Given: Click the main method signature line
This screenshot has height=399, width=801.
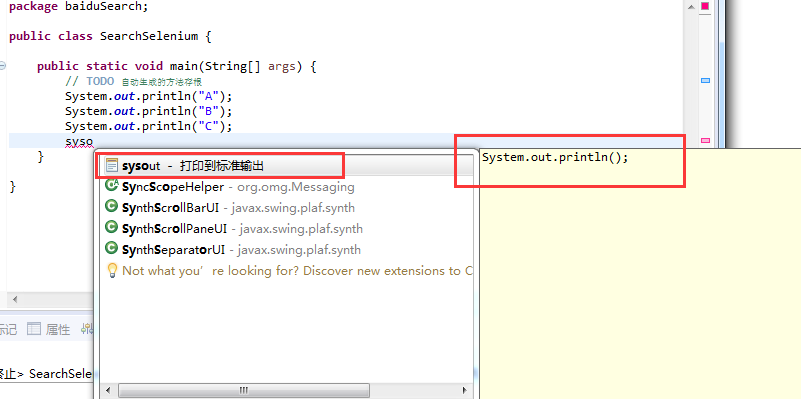Looking at the screenshot, I should 177,66.
